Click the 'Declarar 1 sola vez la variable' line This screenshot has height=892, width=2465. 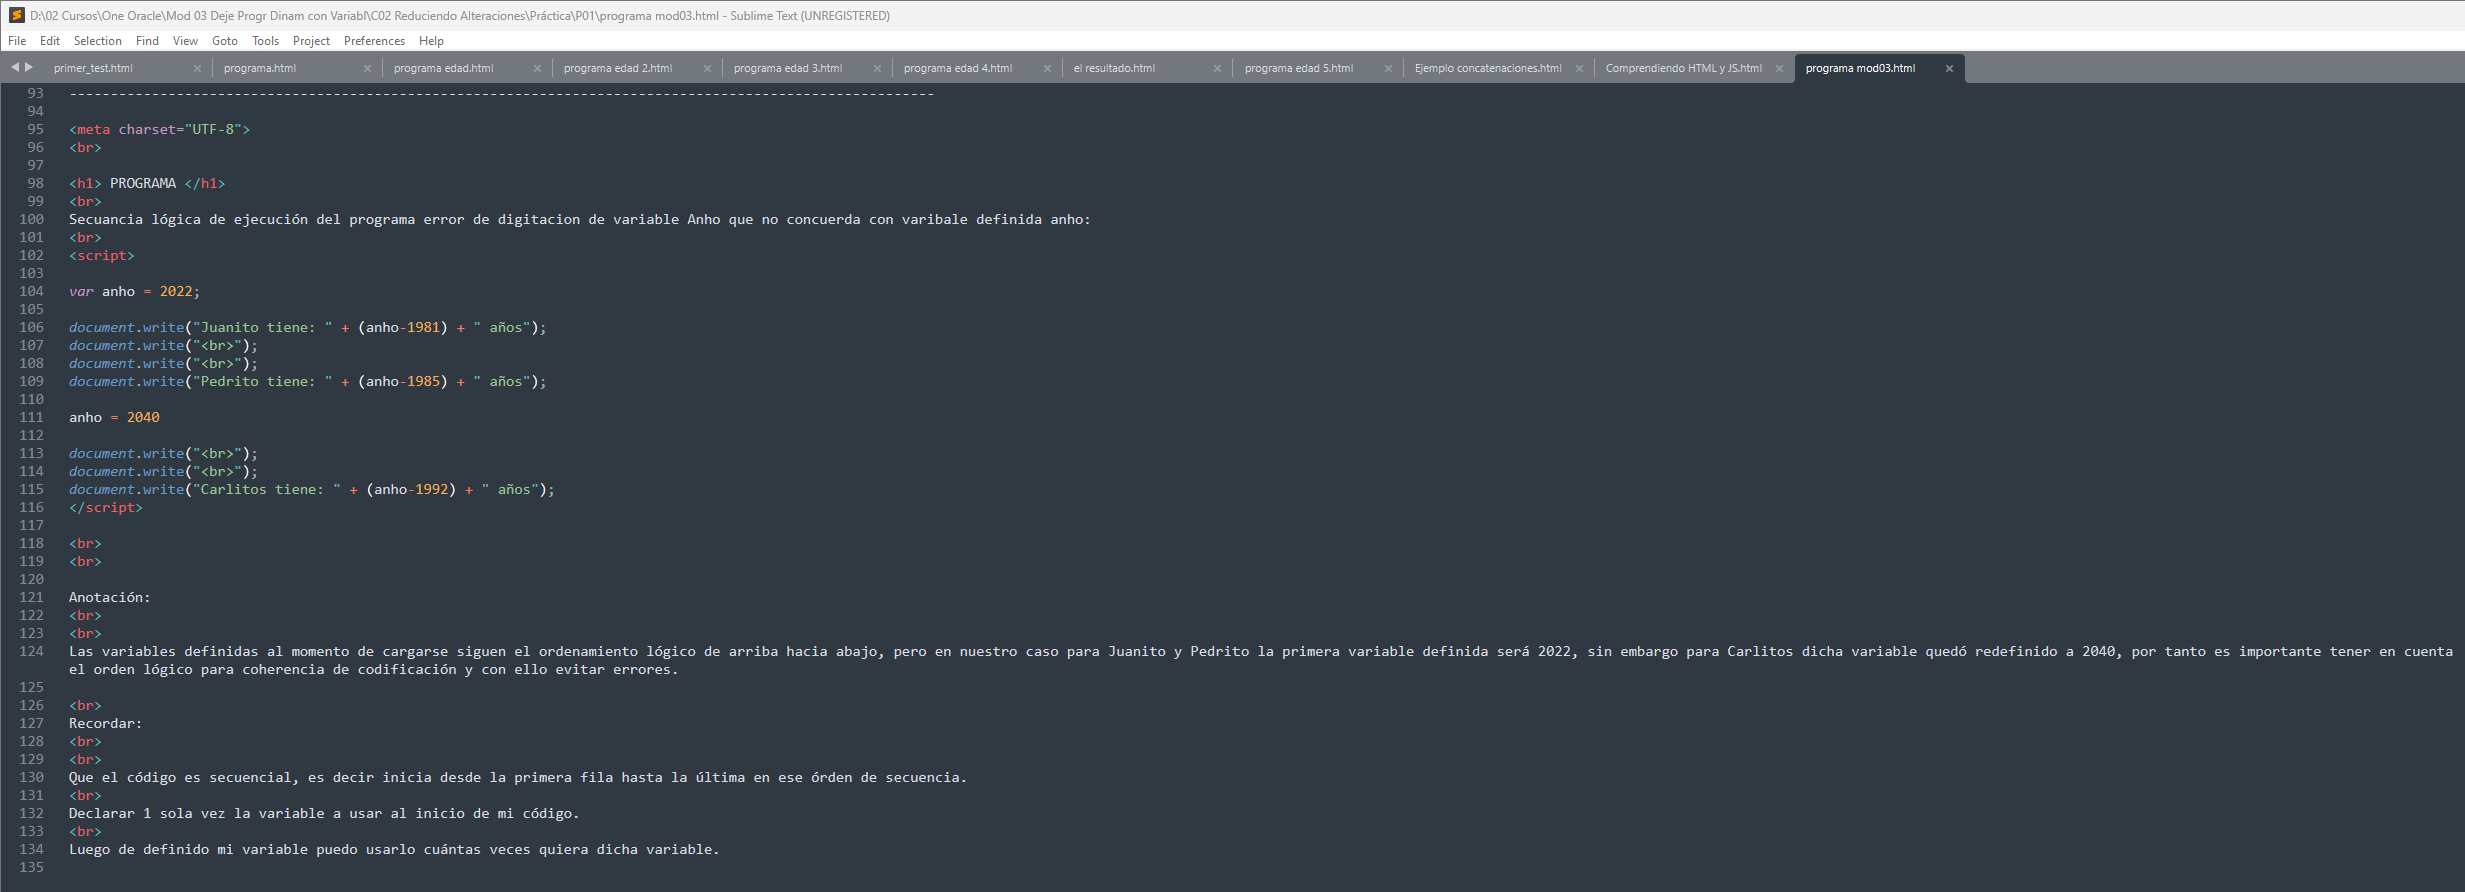[324, 813]
